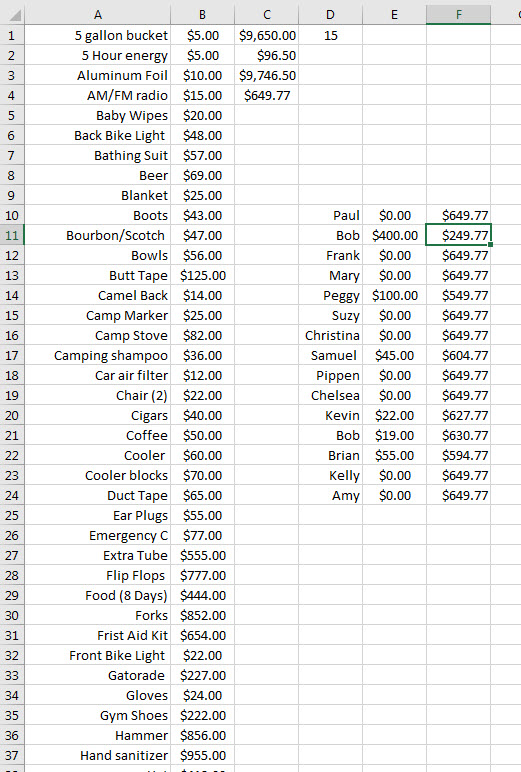Click the select-all corner triangle
521x772 pixels.
(x=12, y=15)
